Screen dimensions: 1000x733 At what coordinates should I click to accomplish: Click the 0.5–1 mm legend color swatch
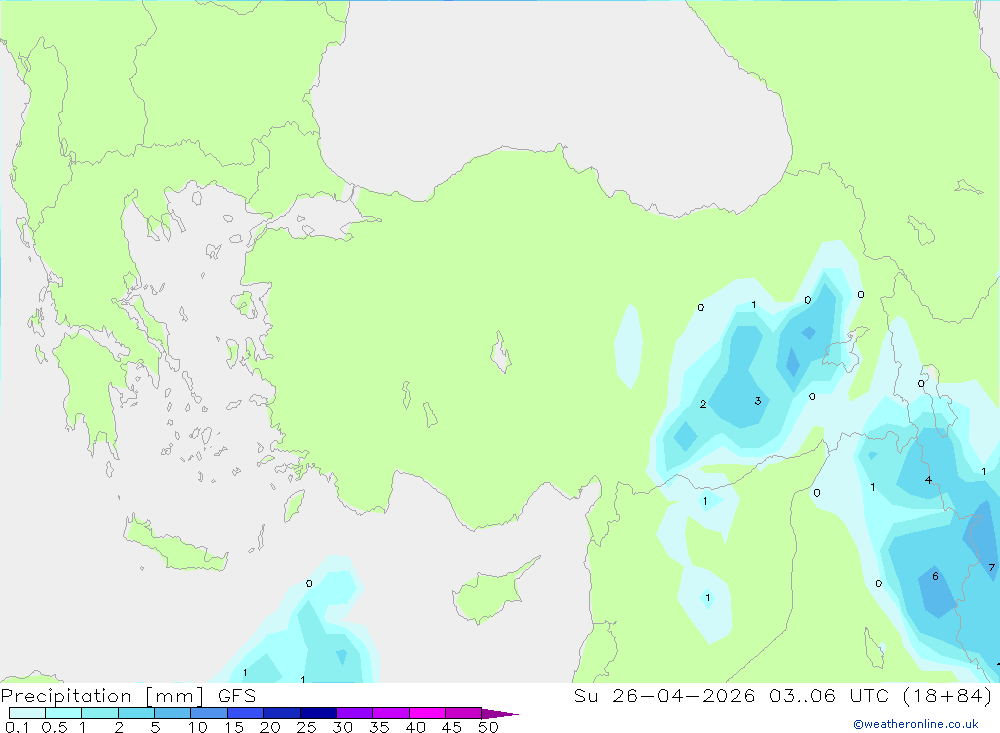[64, 713]
